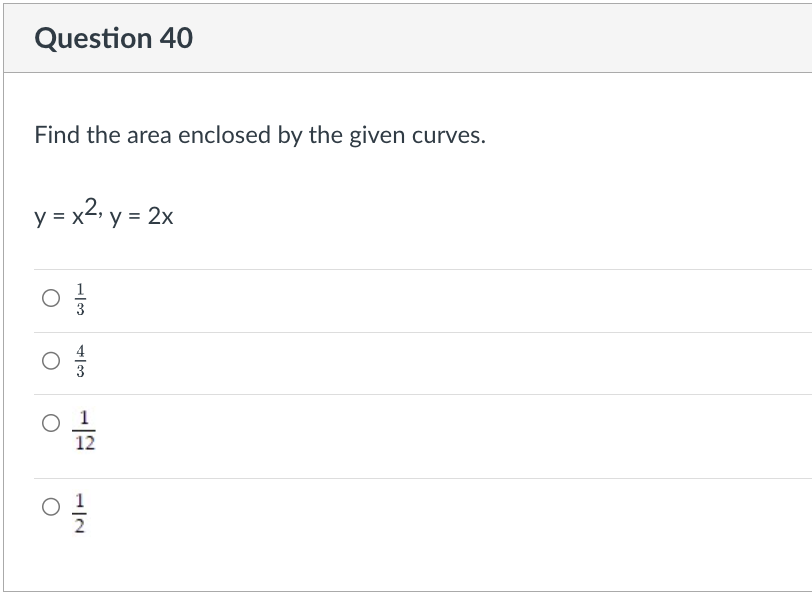Click the Question 40 header
Screen dimensions: 812x592
pos(114,39)
